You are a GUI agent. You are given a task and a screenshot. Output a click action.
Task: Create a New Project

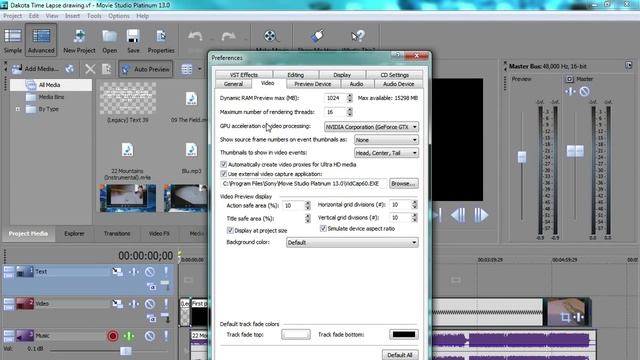[79, 40]
